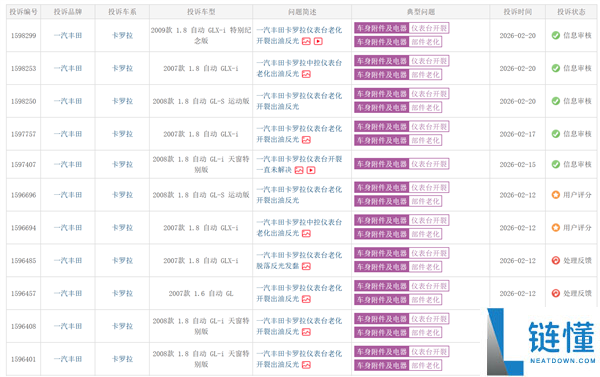
Task: Click 部件老化 tag in row 1596457
Action: pyautogui.click(x=425, y=300)
